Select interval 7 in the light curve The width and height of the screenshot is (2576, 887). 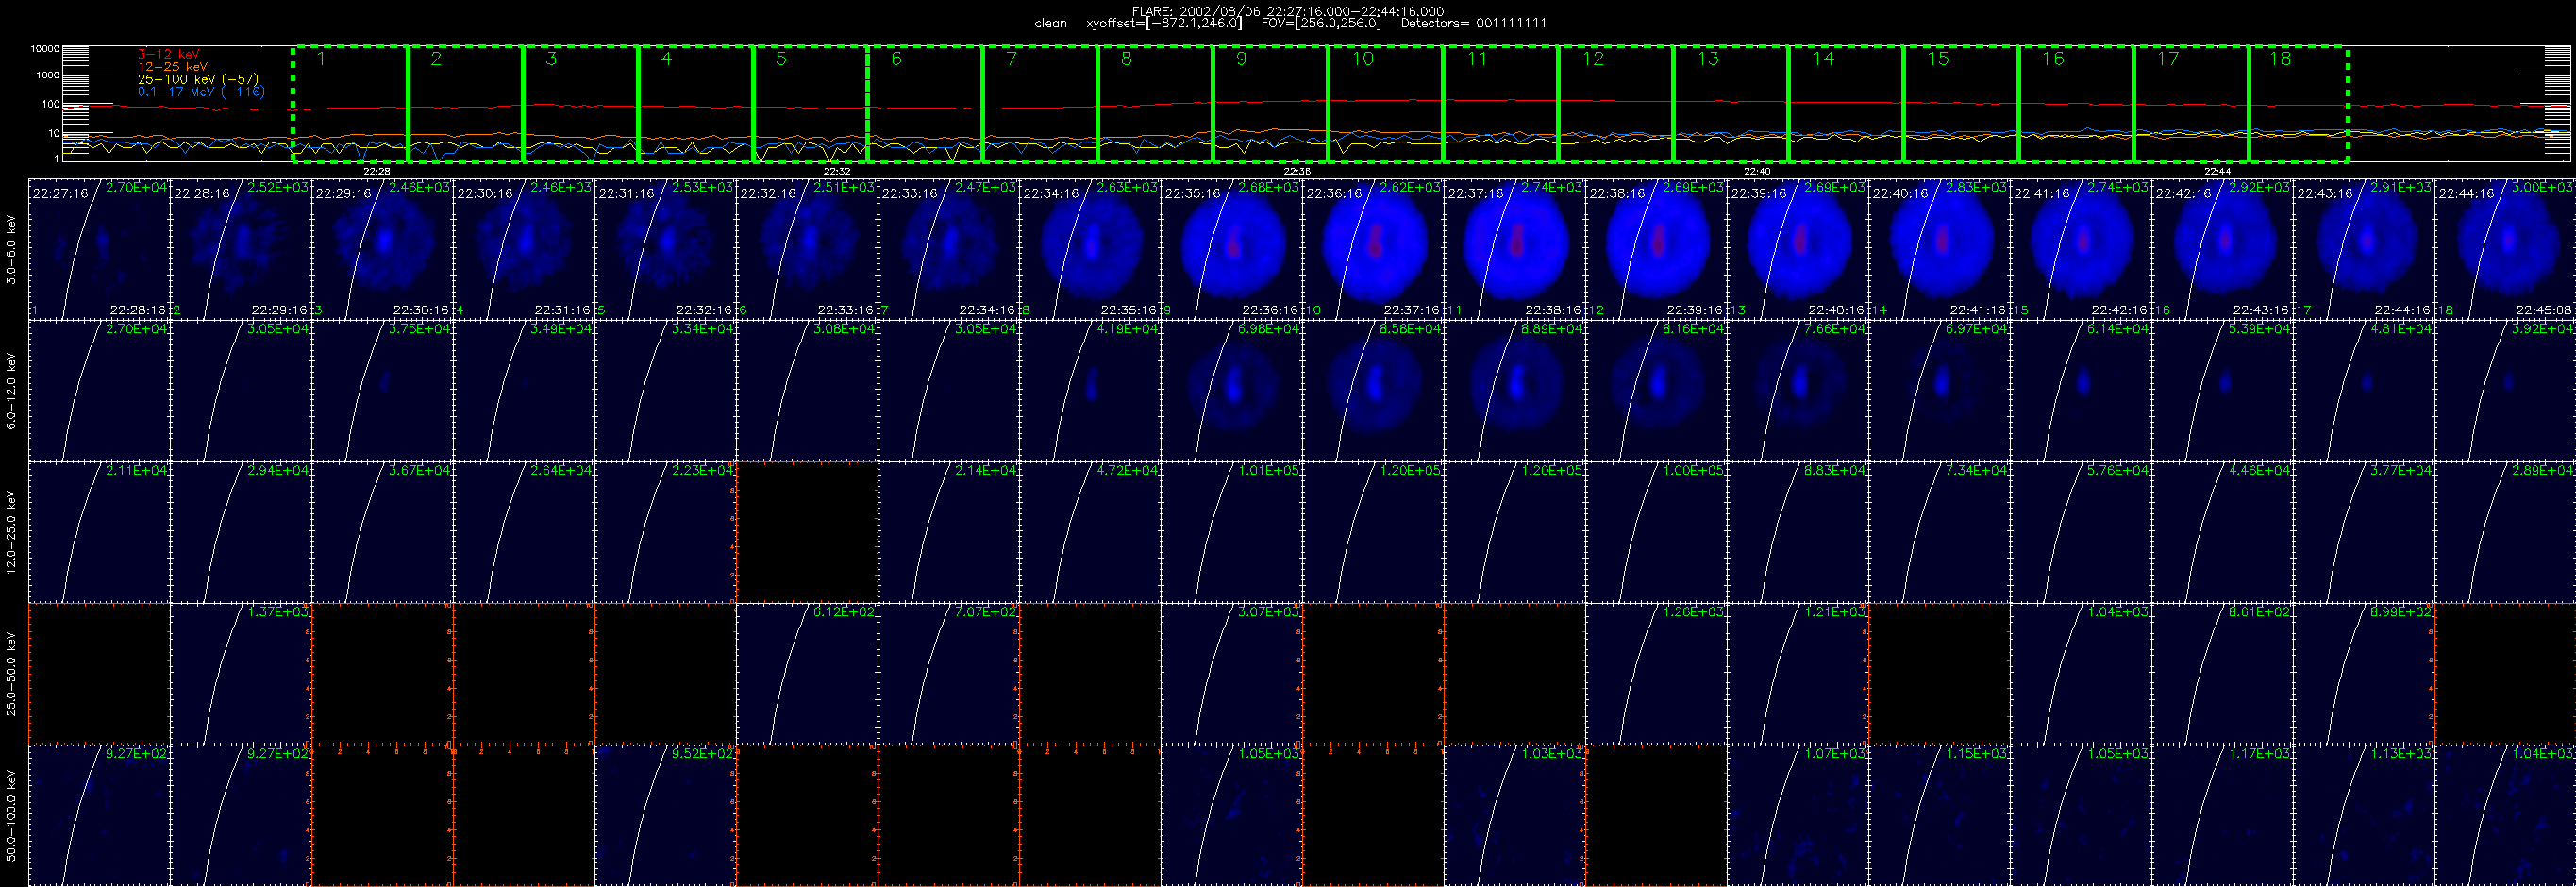click(x=1040, y=104)
